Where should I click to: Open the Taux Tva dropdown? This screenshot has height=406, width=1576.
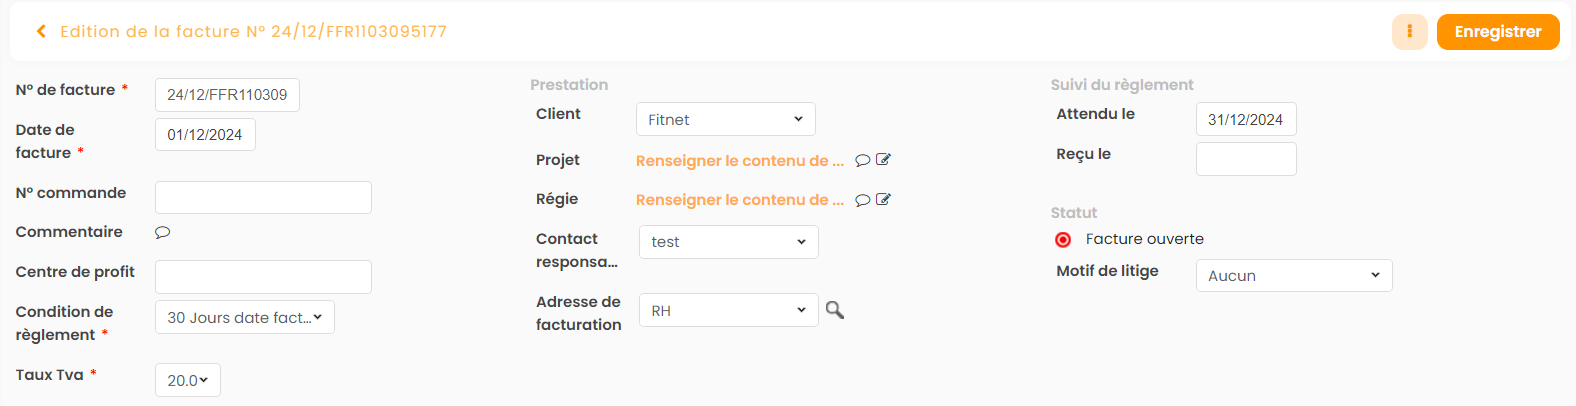tap(187, 380)
